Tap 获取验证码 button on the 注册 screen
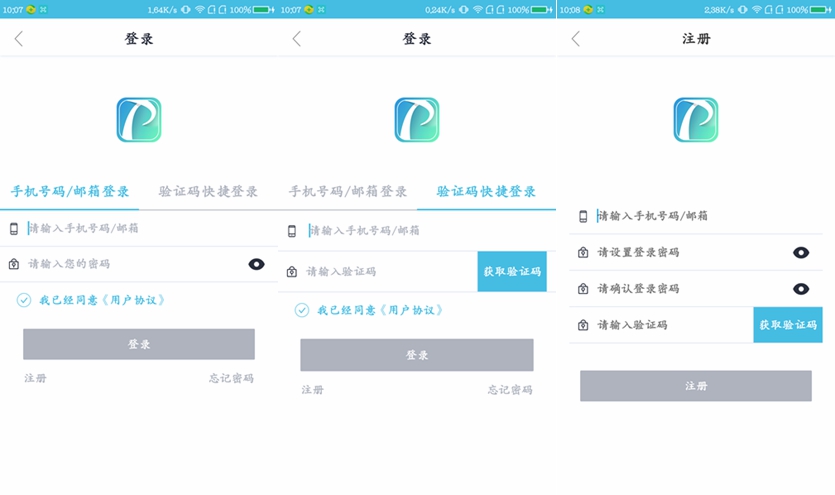The height and width of the screenshot is (495, 835). point(788,325)
